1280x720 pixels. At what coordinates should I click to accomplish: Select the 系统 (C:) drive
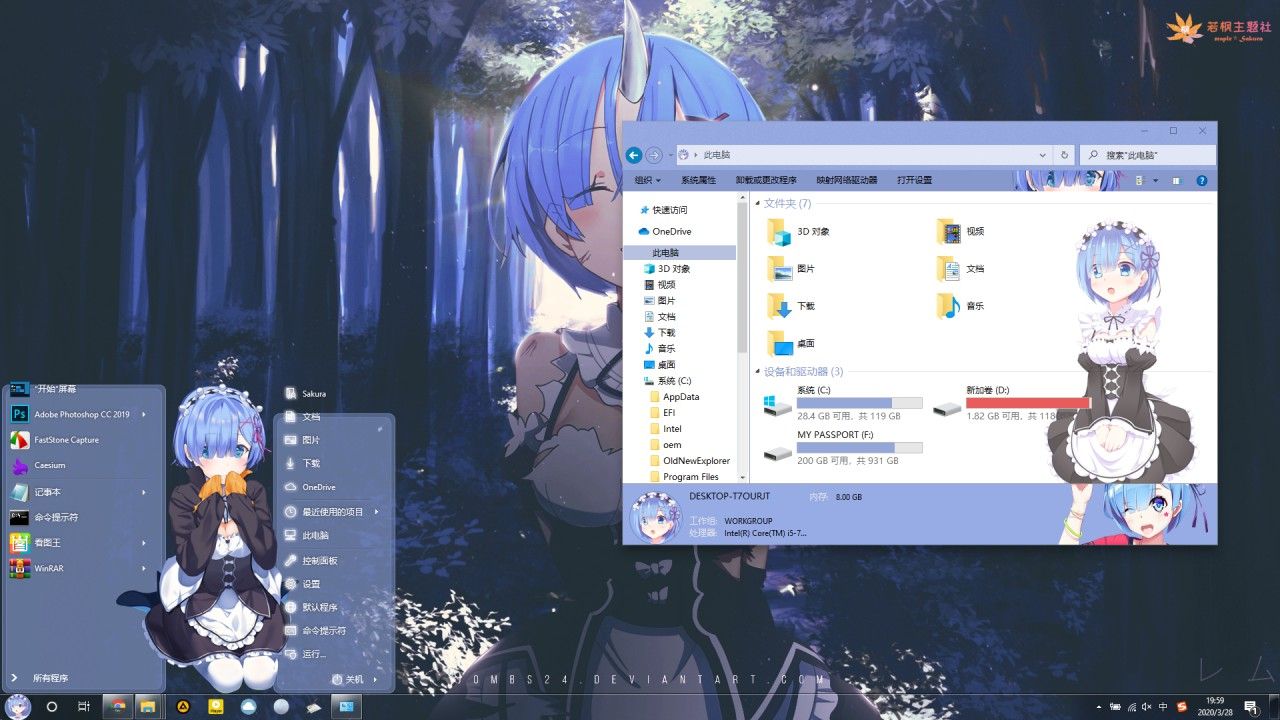click(x=843, y=402)
